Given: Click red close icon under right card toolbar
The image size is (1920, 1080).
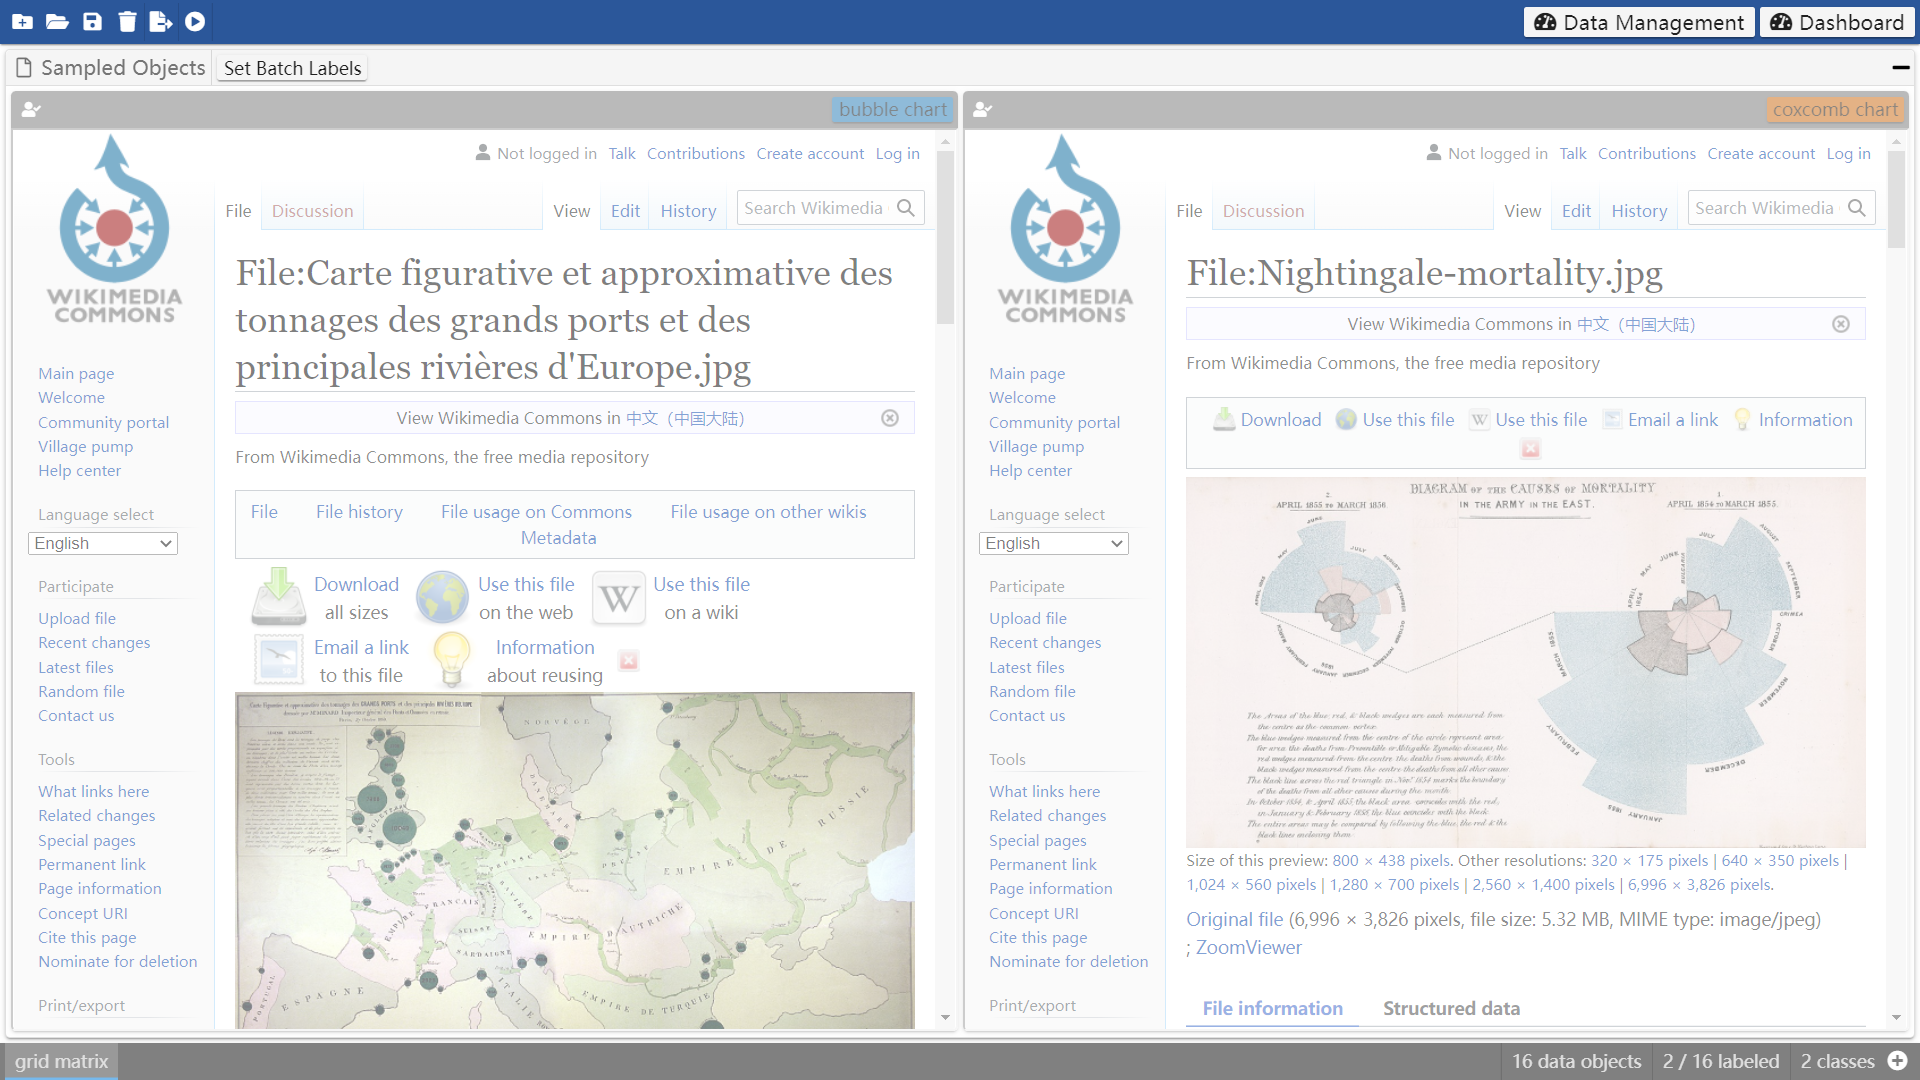Looking at the screenshot, I should click(x=1530, y=449).
